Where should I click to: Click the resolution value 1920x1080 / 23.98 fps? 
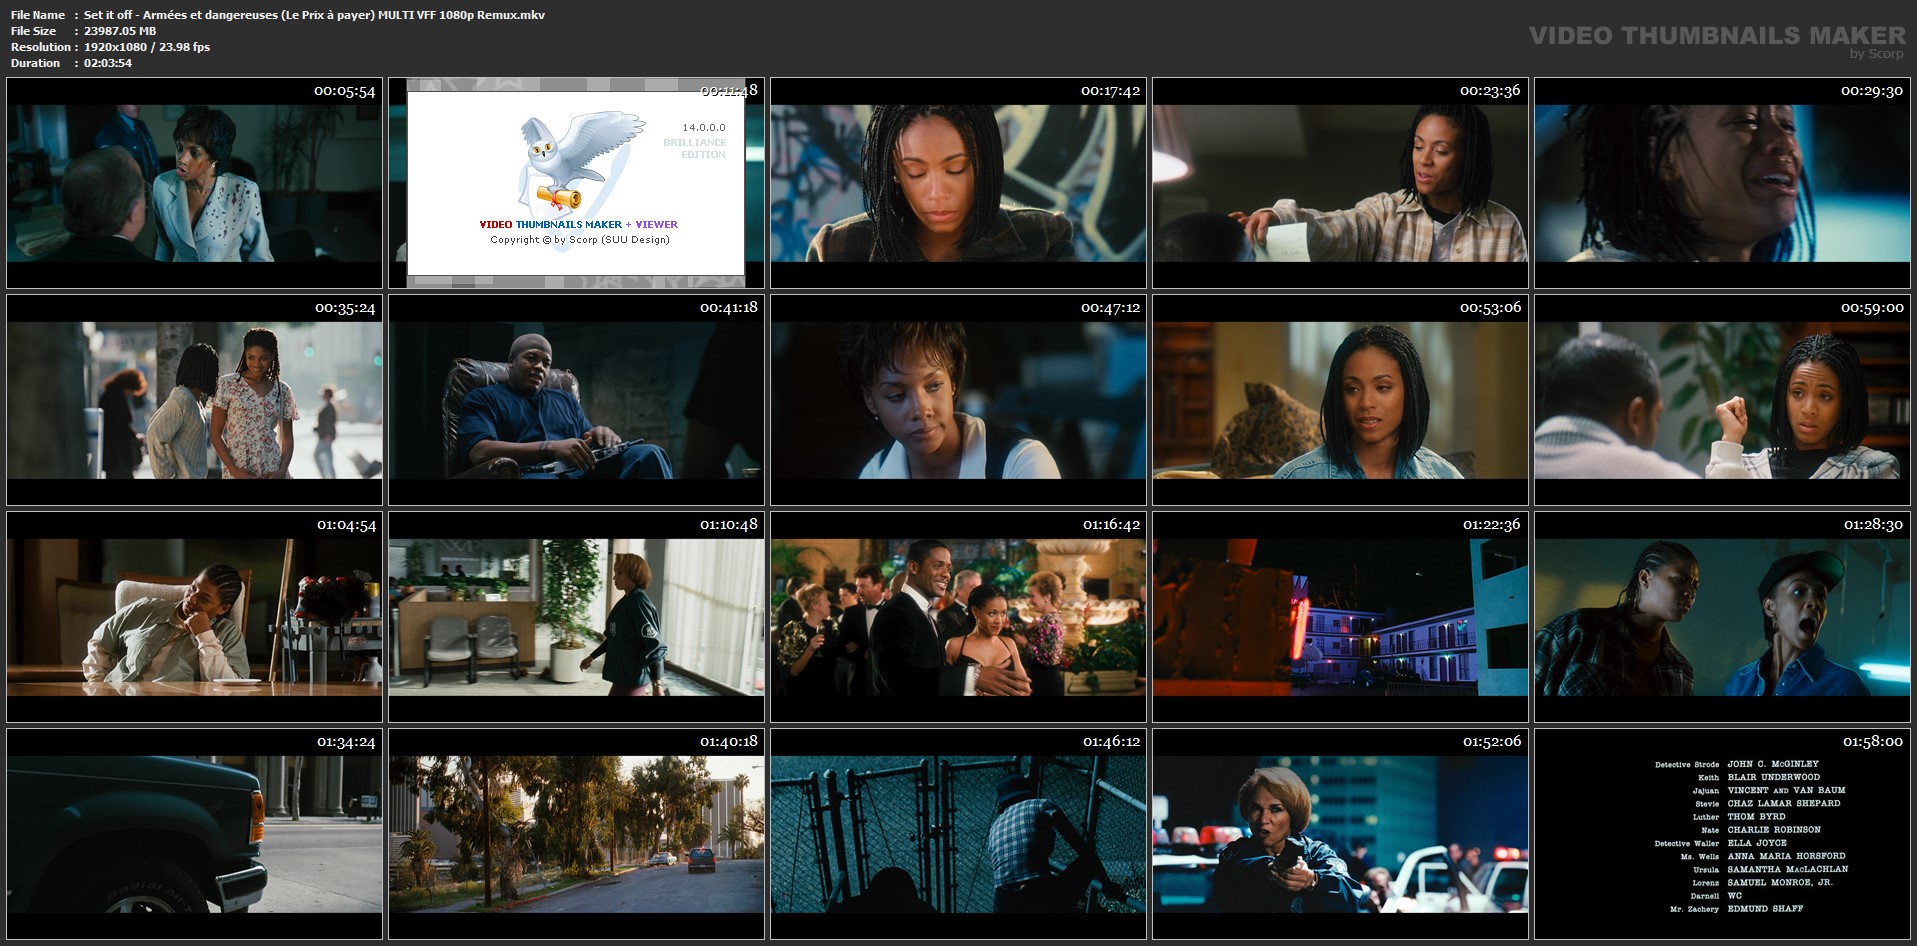pos(147,47)
